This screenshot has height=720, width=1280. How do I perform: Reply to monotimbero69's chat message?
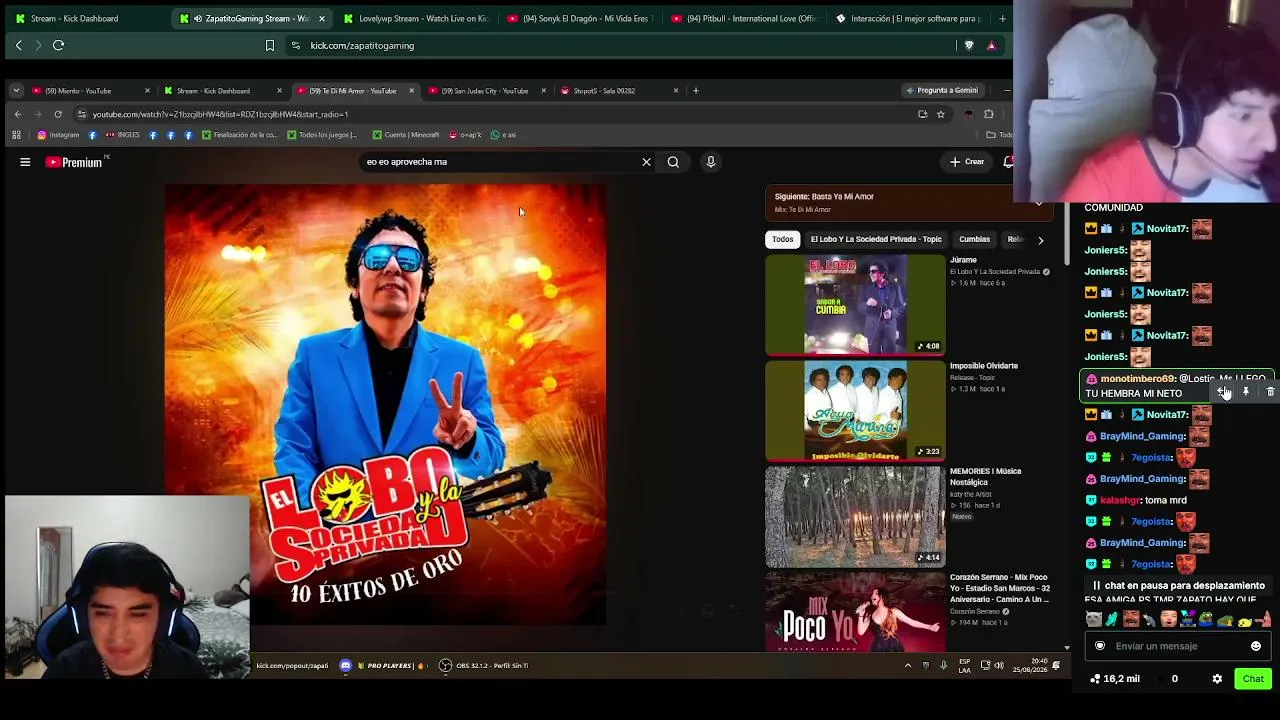(1221, 392)
